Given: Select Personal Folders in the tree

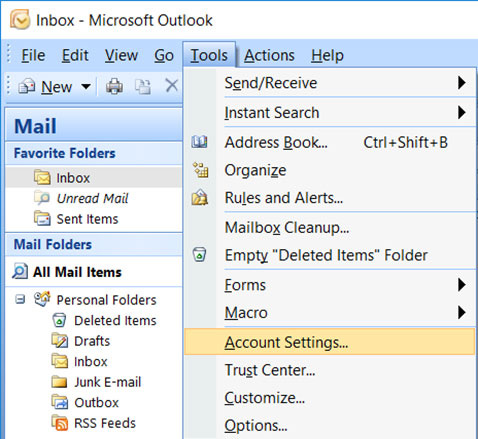Looking at the screenshot, I should tap(106, 300).
